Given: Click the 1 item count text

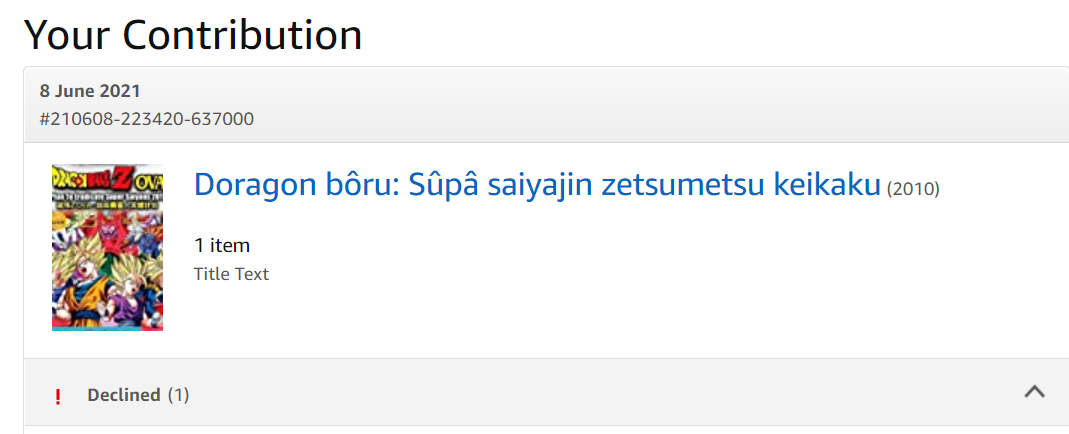Looking at the screenshot, I should tap(222, 245).
